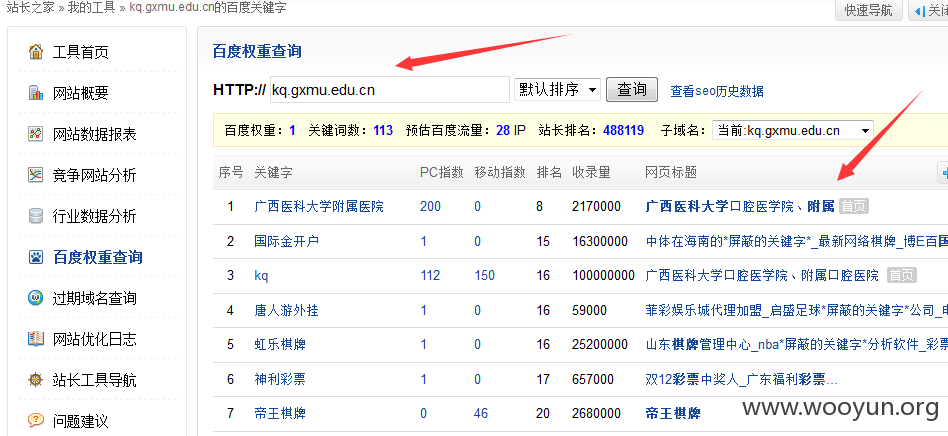Click the 排名 column header
Screen dimensions: 948x436
(550, 172)
